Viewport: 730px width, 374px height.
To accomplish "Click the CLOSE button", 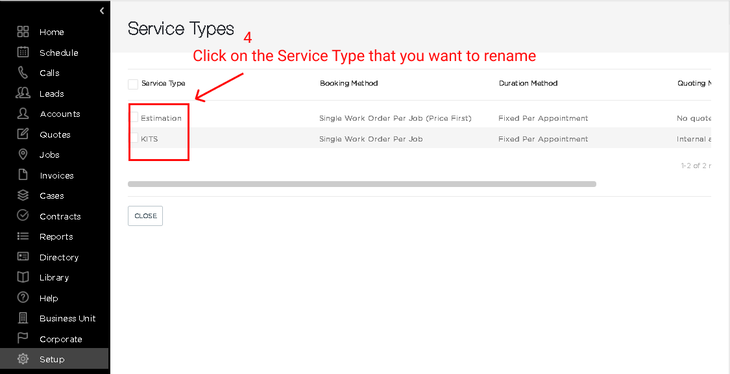I will pyautogui.click(x=145, y=216).
